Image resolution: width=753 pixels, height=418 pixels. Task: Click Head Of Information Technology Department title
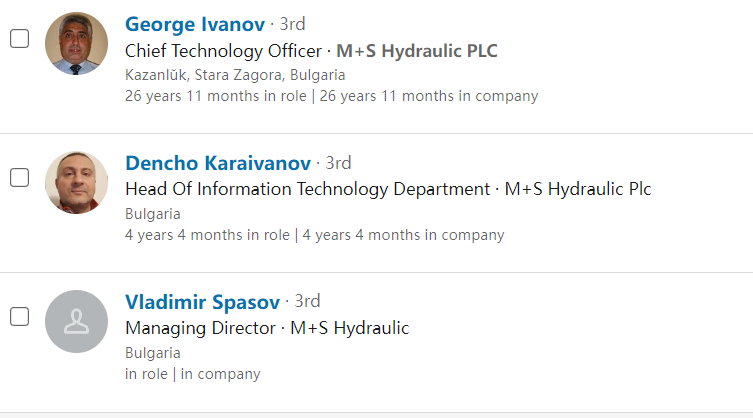307,189
